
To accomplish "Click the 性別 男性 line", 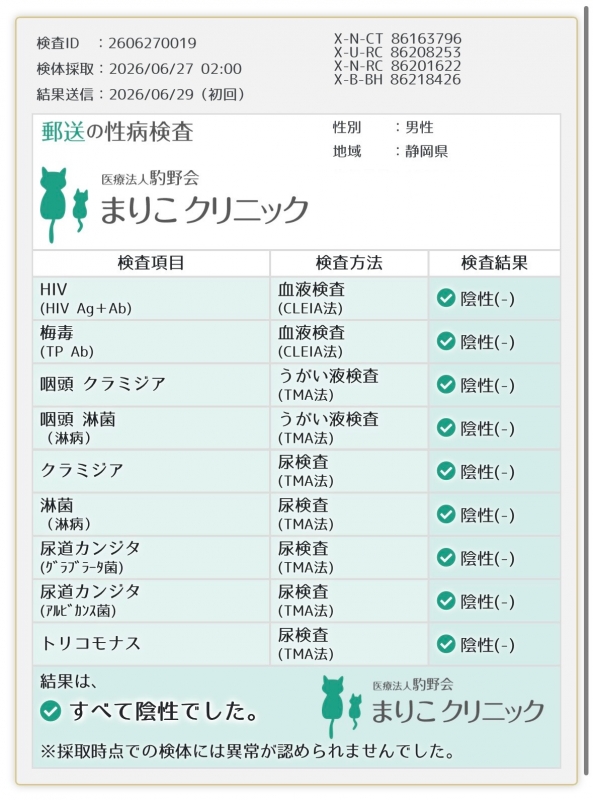I will [x=383, y=127].
